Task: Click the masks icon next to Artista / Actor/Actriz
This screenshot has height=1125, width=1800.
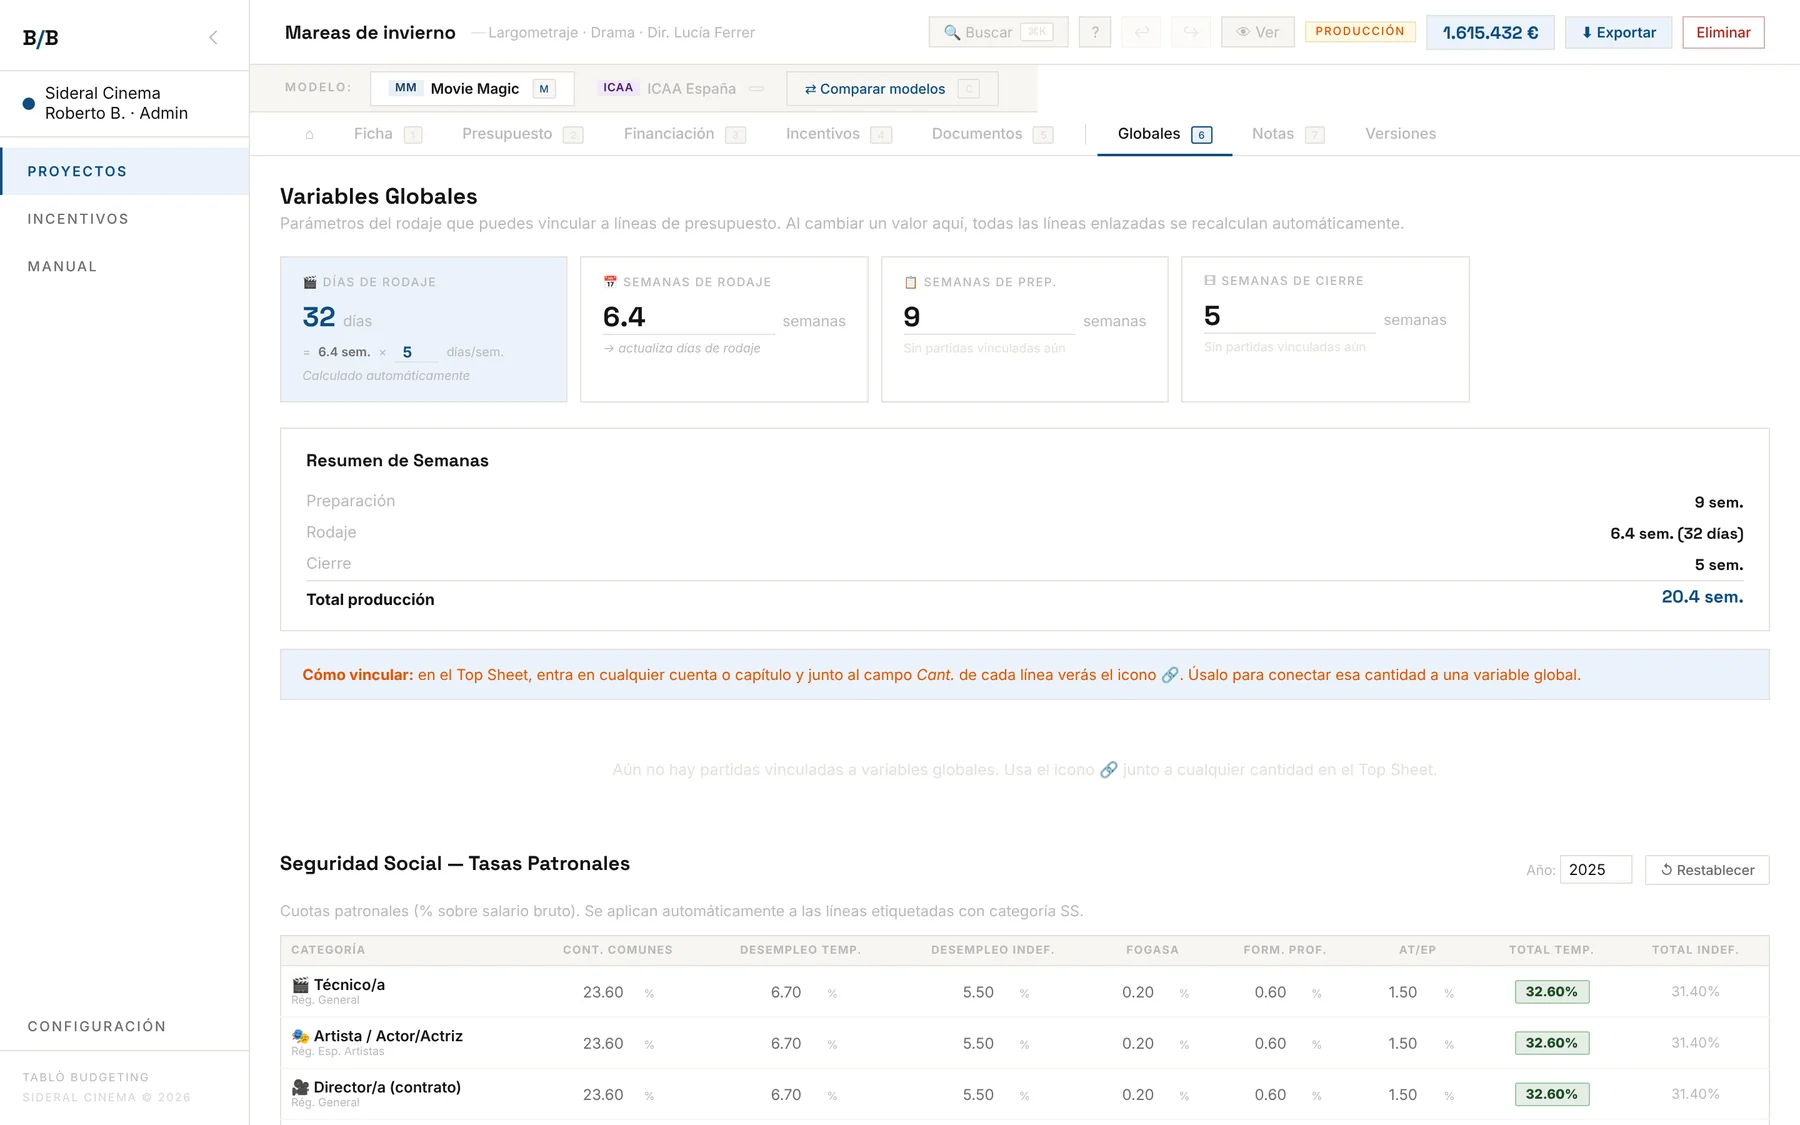Action: click(x=300, y=1036)
